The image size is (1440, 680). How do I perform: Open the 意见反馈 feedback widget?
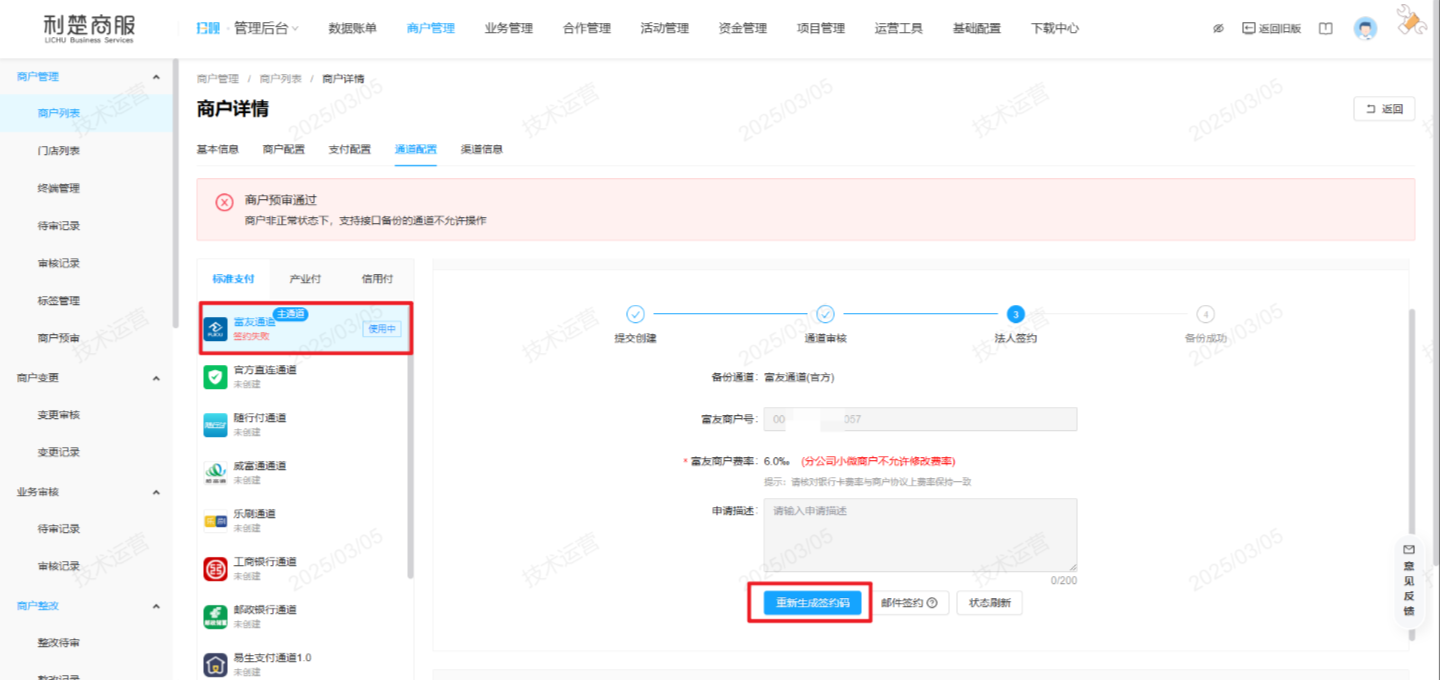point(1409,581)
